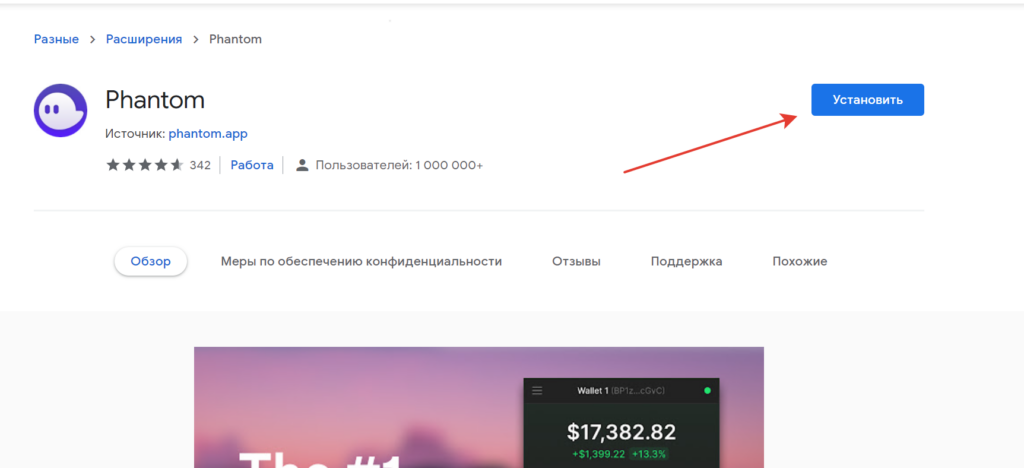1024x468 pixels.
Task: Click the star rating icons
Action: pyautogui.click(x=145, y=165)
